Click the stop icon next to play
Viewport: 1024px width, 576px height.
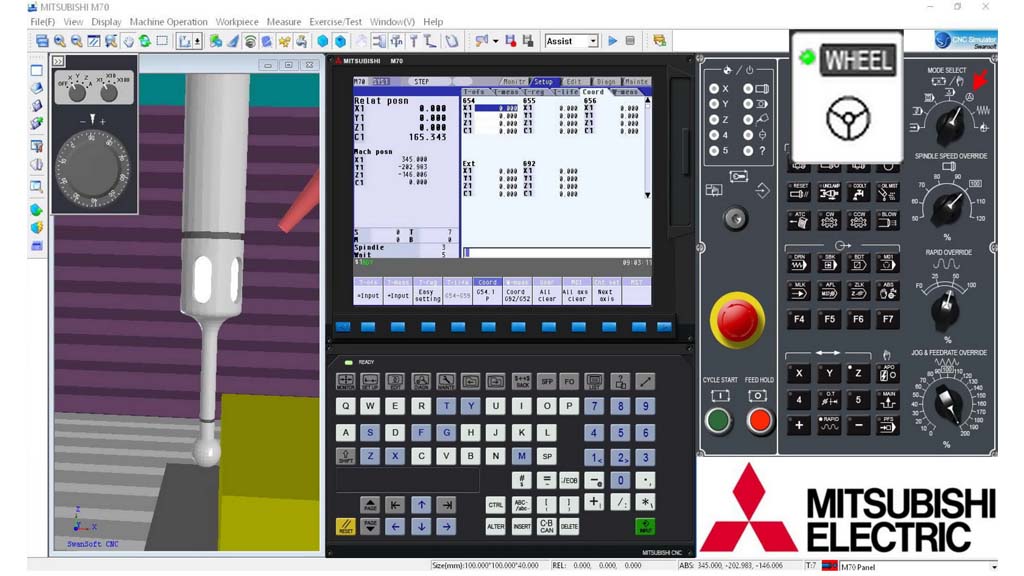pos(630,41)
